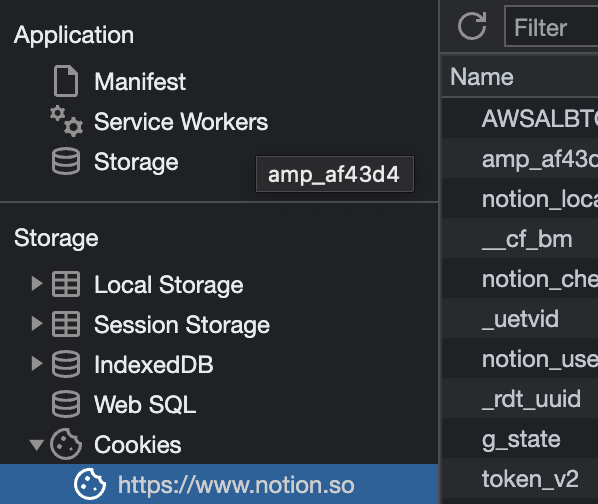Click the Session Storage table icon
598x504 pixels.
66,324
